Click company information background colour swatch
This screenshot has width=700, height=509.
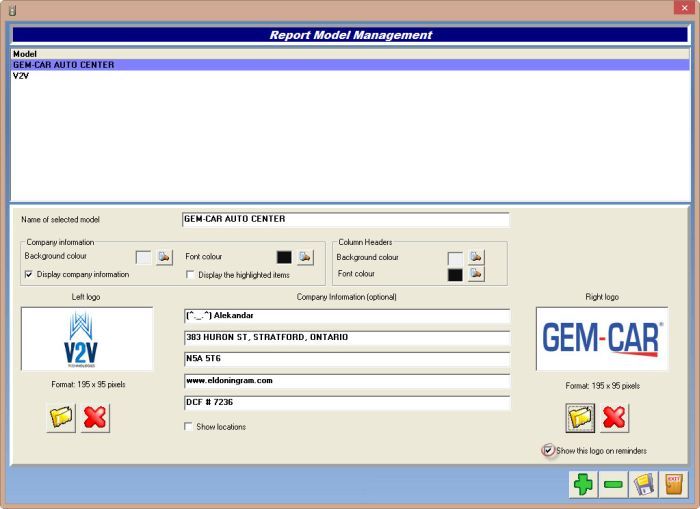143,258
